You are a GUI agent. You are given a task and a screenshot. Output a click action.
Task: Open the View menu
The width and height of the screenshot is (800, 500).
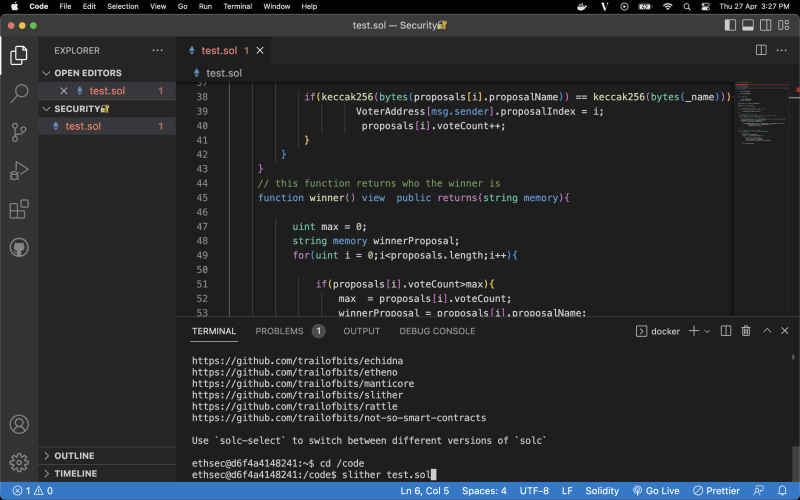click(158, 7)
